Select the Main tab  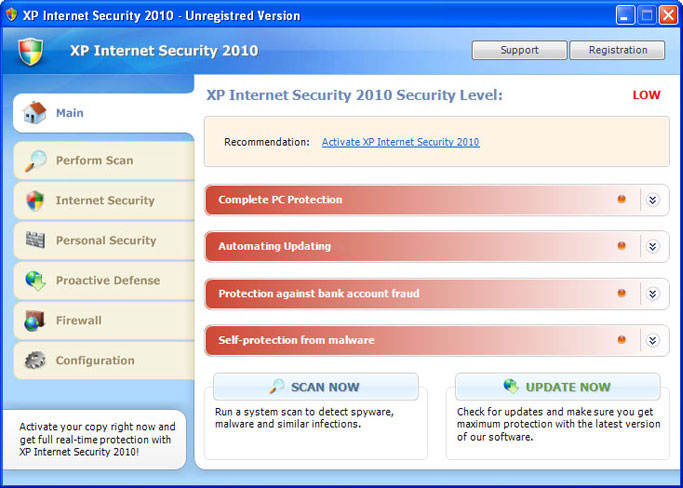click(x=104, y=113)
